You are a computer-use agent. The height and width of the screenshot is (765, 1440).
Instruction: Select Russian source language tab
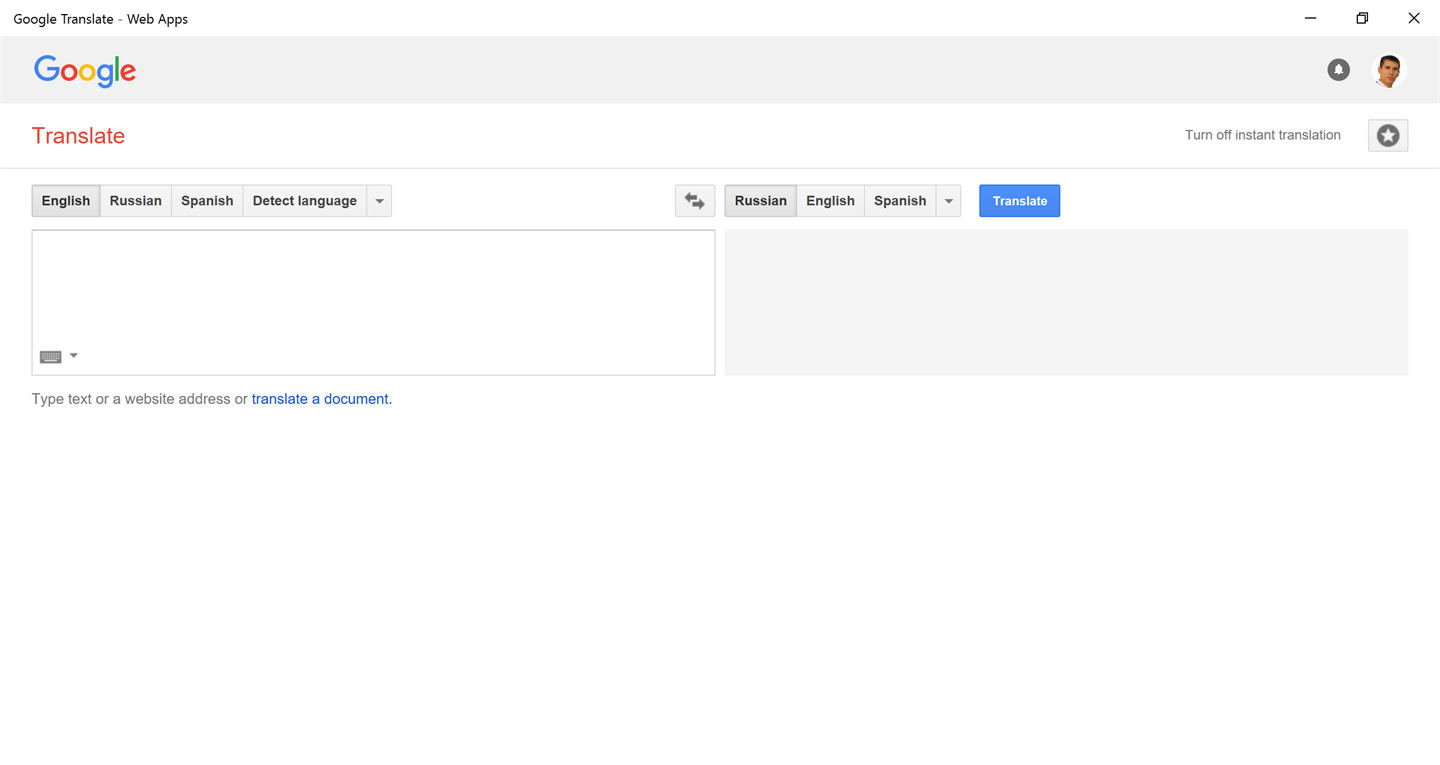135,201
